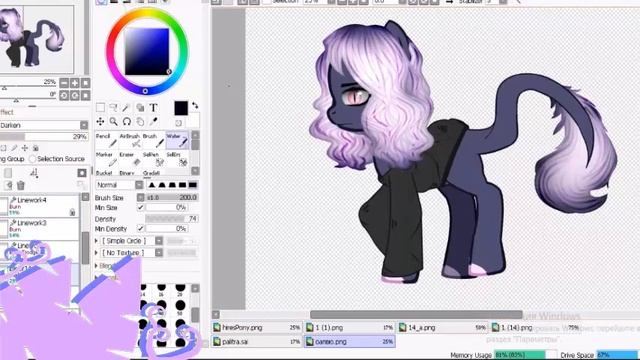
Task: Expand the Simple Circle settings triangle
Action: click(97, 241)
